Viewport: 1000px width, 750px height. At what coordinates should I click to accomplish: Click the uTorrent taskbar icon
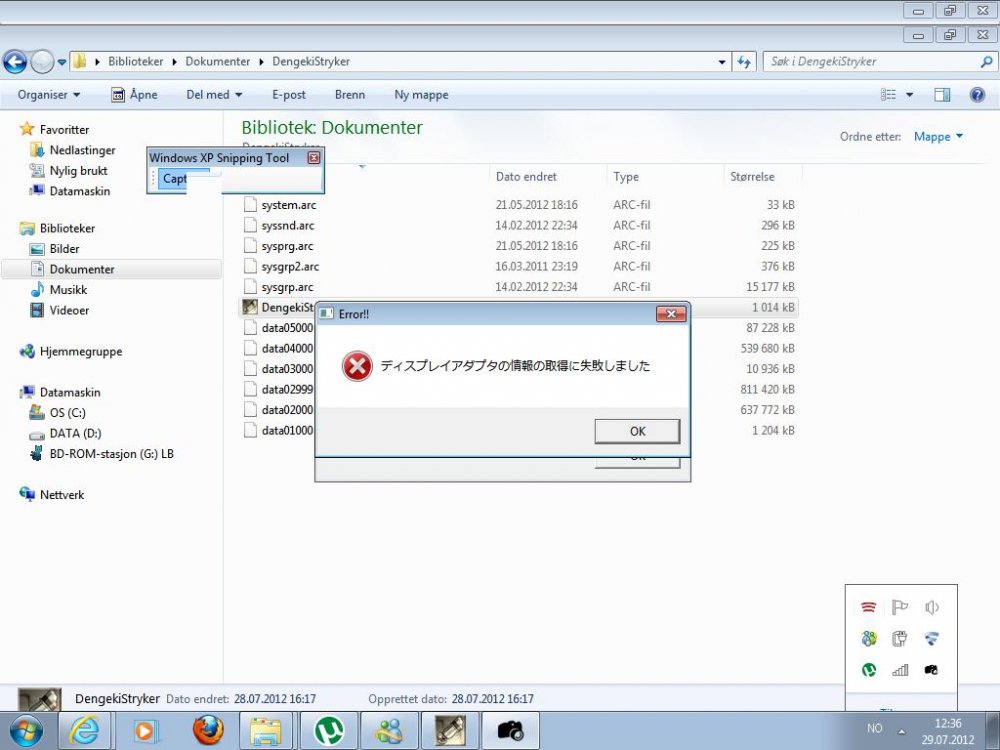tap(329, 730)
